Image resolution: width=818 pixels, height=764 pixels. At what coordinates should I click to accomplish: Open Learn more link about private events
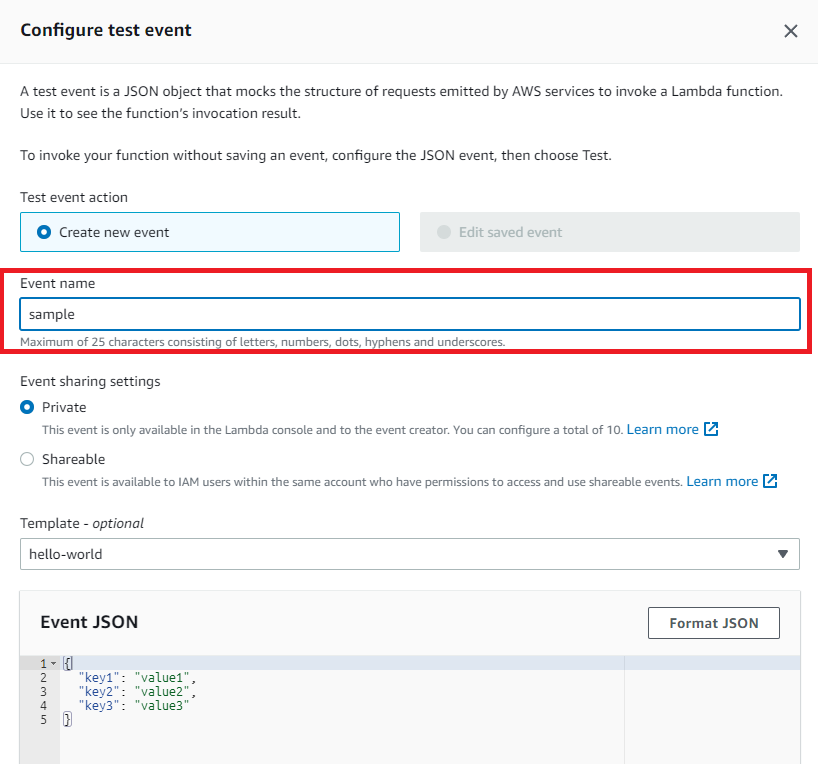661,429
